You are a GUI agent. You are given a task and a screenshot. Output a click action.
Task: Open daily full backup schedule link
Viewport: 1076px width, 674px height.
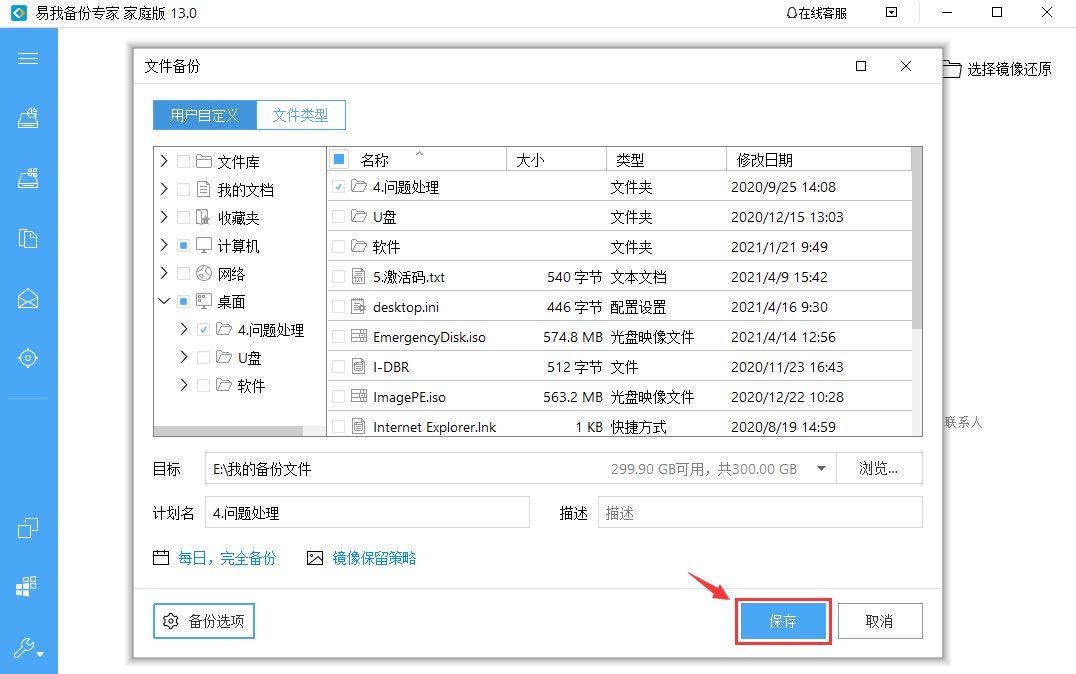(x=227, y=558)
